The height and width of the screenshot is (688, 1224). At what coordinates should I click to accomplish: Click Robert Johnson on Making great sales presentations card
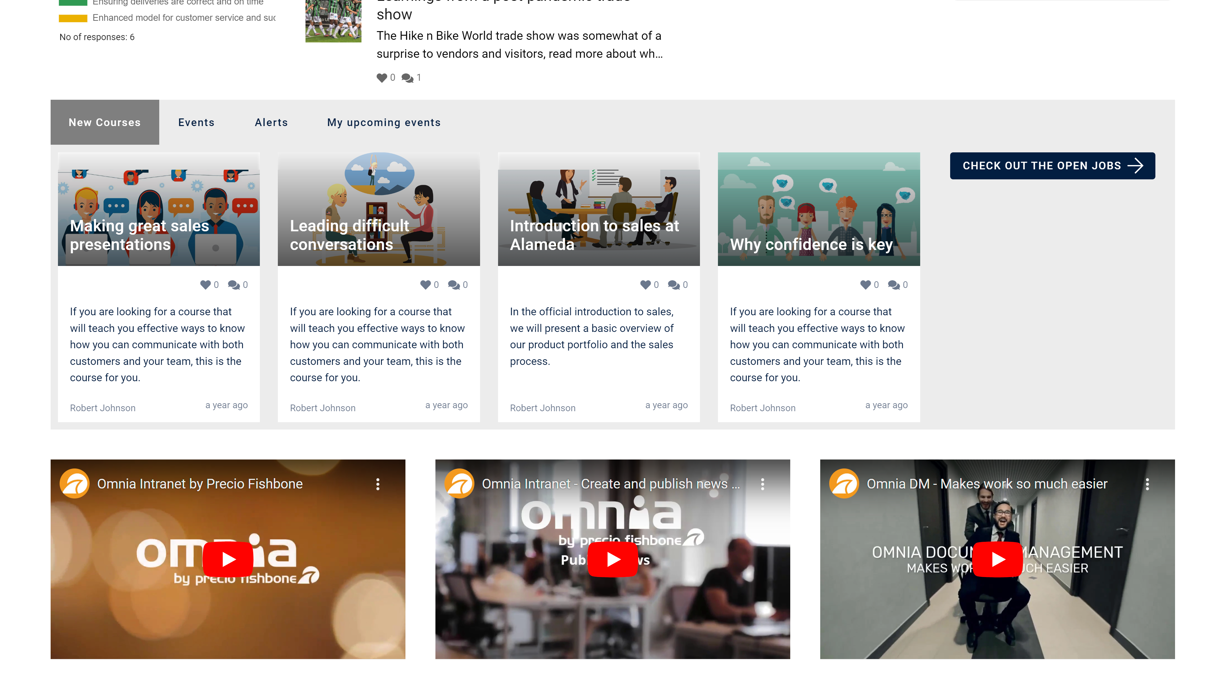coord(103,408)
